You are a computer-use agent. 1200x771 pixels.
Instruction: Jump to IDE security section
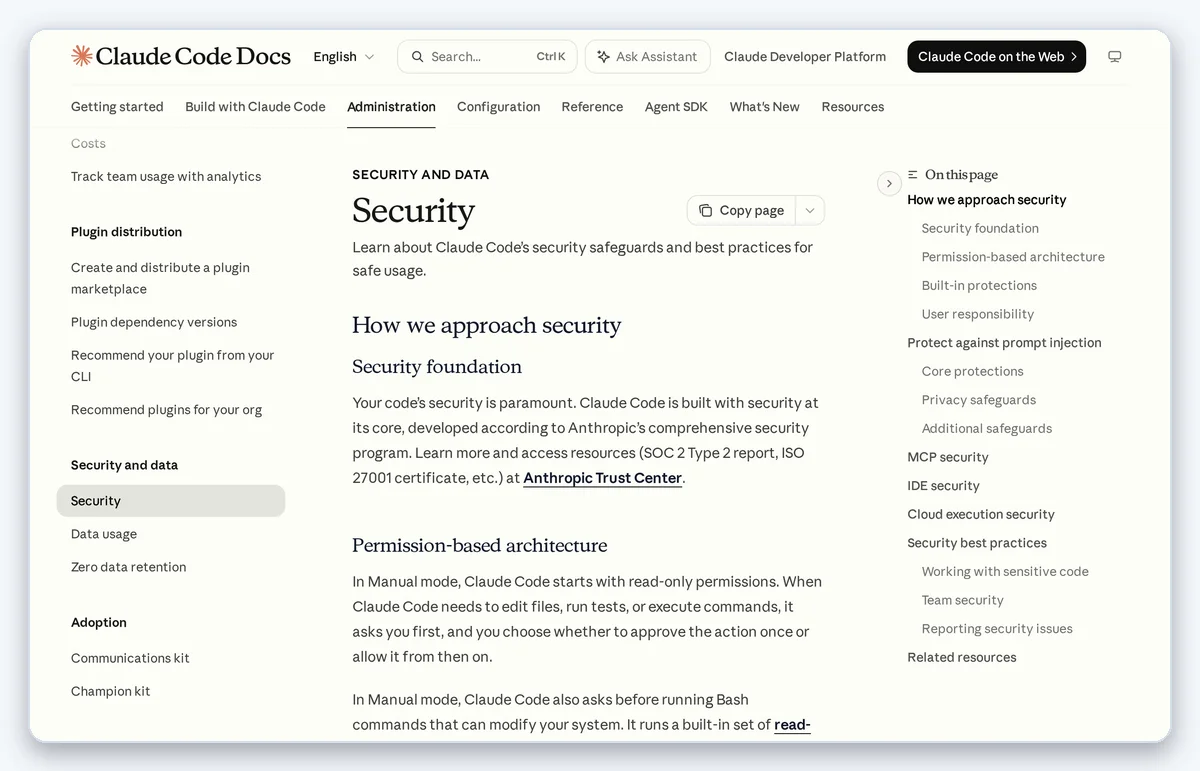[x=943, y=486]
